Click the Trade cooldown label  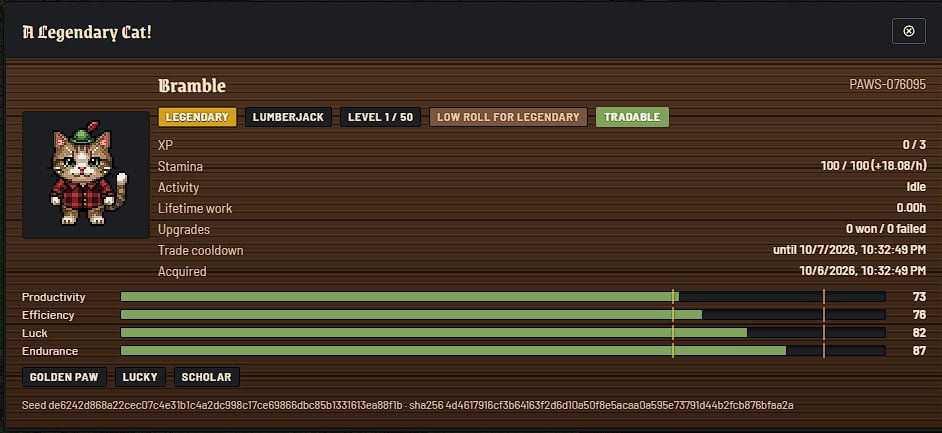pos(201,250)
